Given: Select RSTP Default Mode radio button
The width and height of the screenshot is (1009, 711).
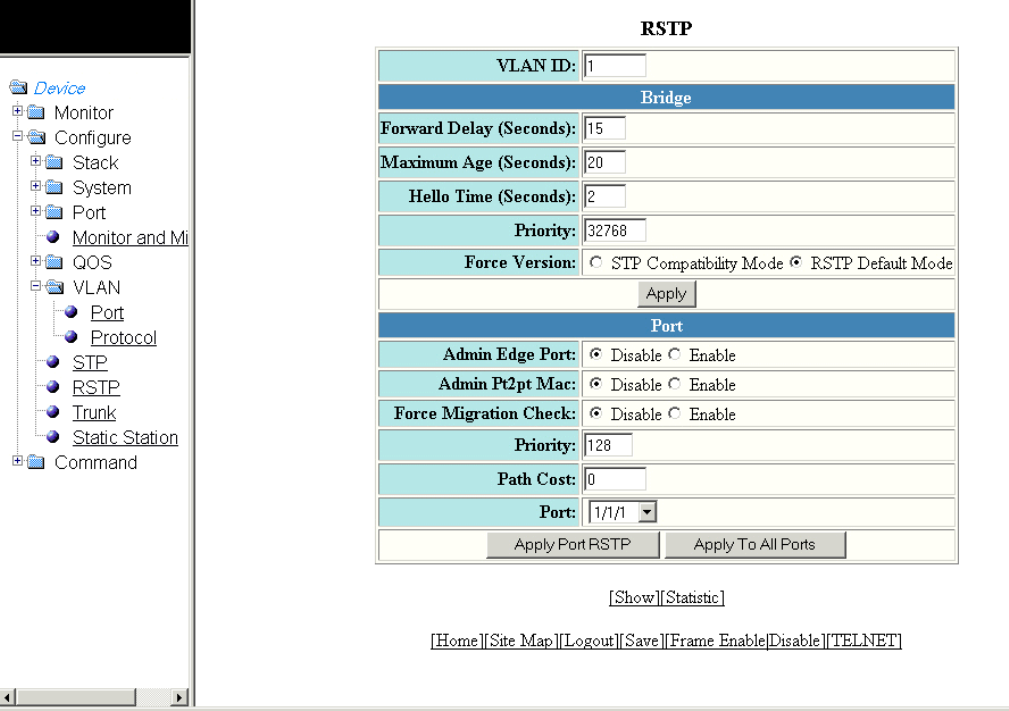Looking at the screenshot, I should coord(796,263).
